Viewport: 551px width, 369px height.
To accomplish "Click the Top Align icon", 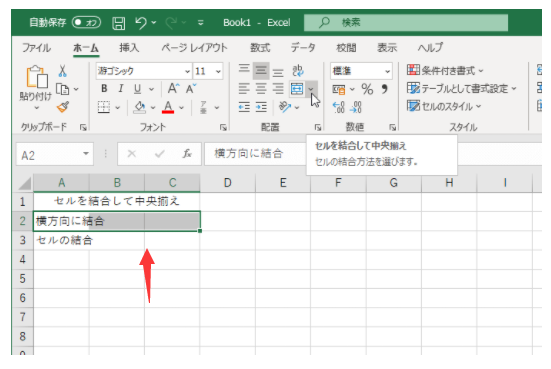I will coord(244,69).
